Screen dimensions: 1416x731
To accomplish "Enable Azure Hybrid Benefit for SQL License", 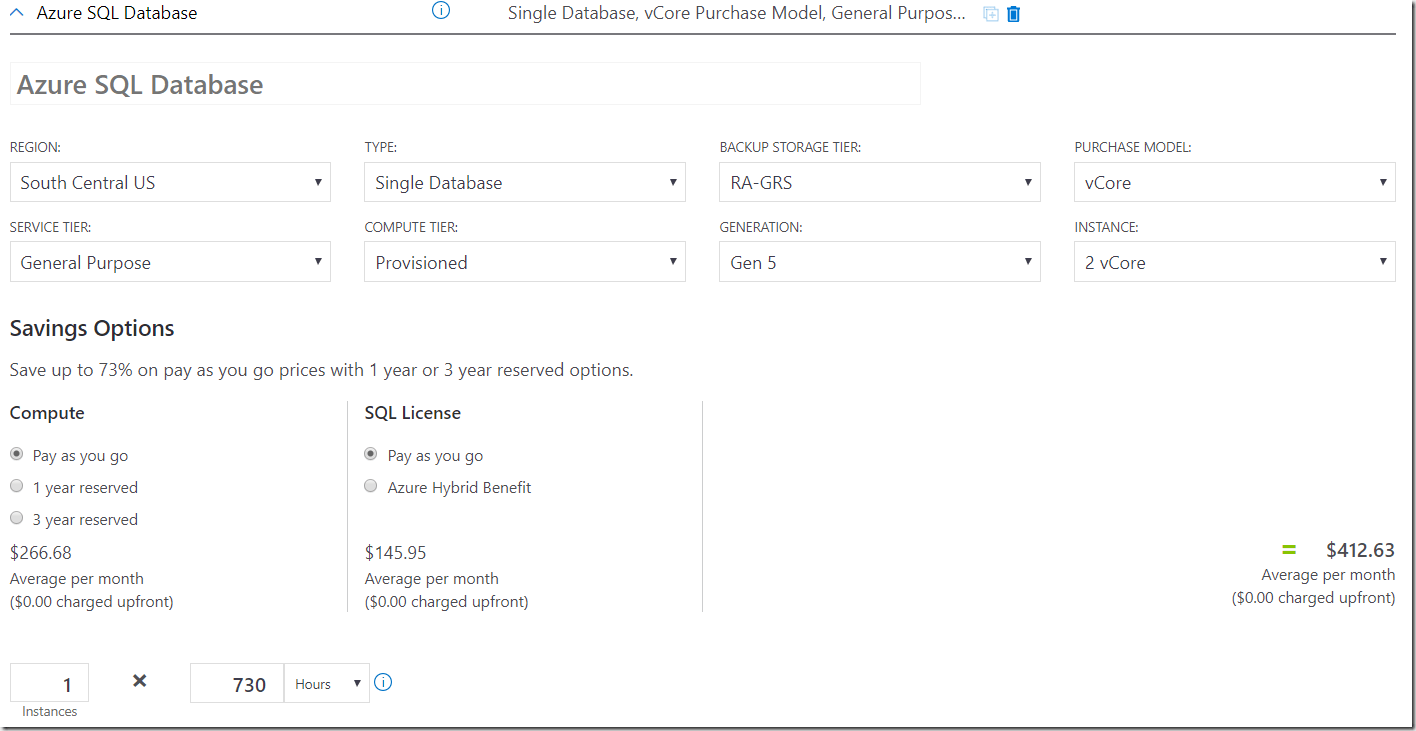I will 371,486.
